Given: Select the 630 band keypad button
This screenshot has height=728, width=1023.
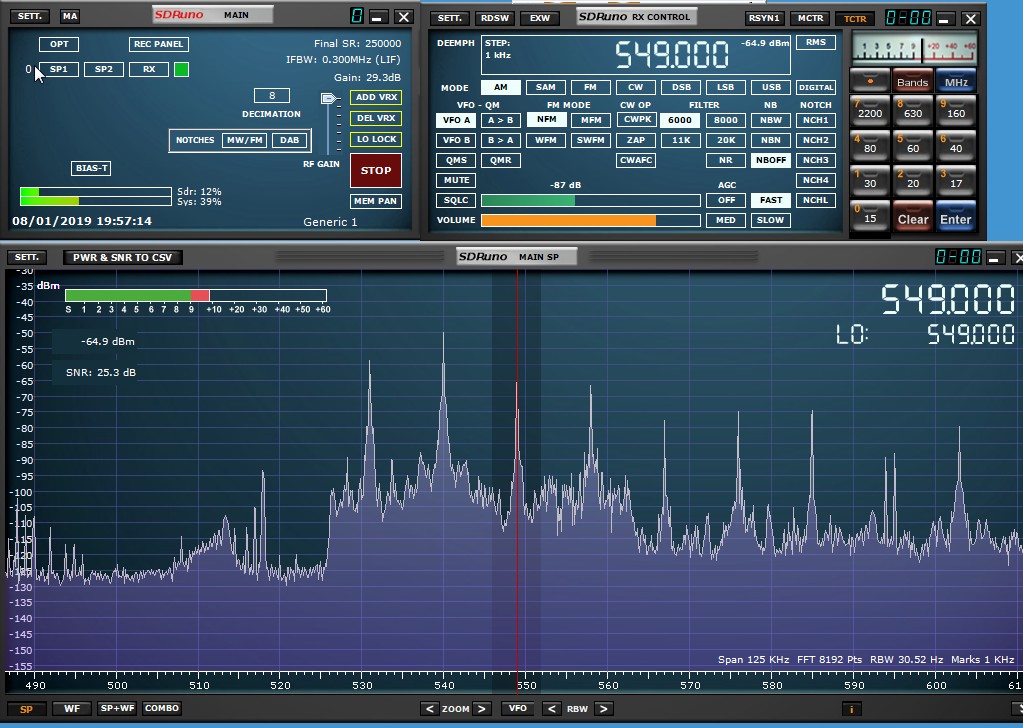Looking at the screenshot, I should pyautogui.click(x=913, y=112).
